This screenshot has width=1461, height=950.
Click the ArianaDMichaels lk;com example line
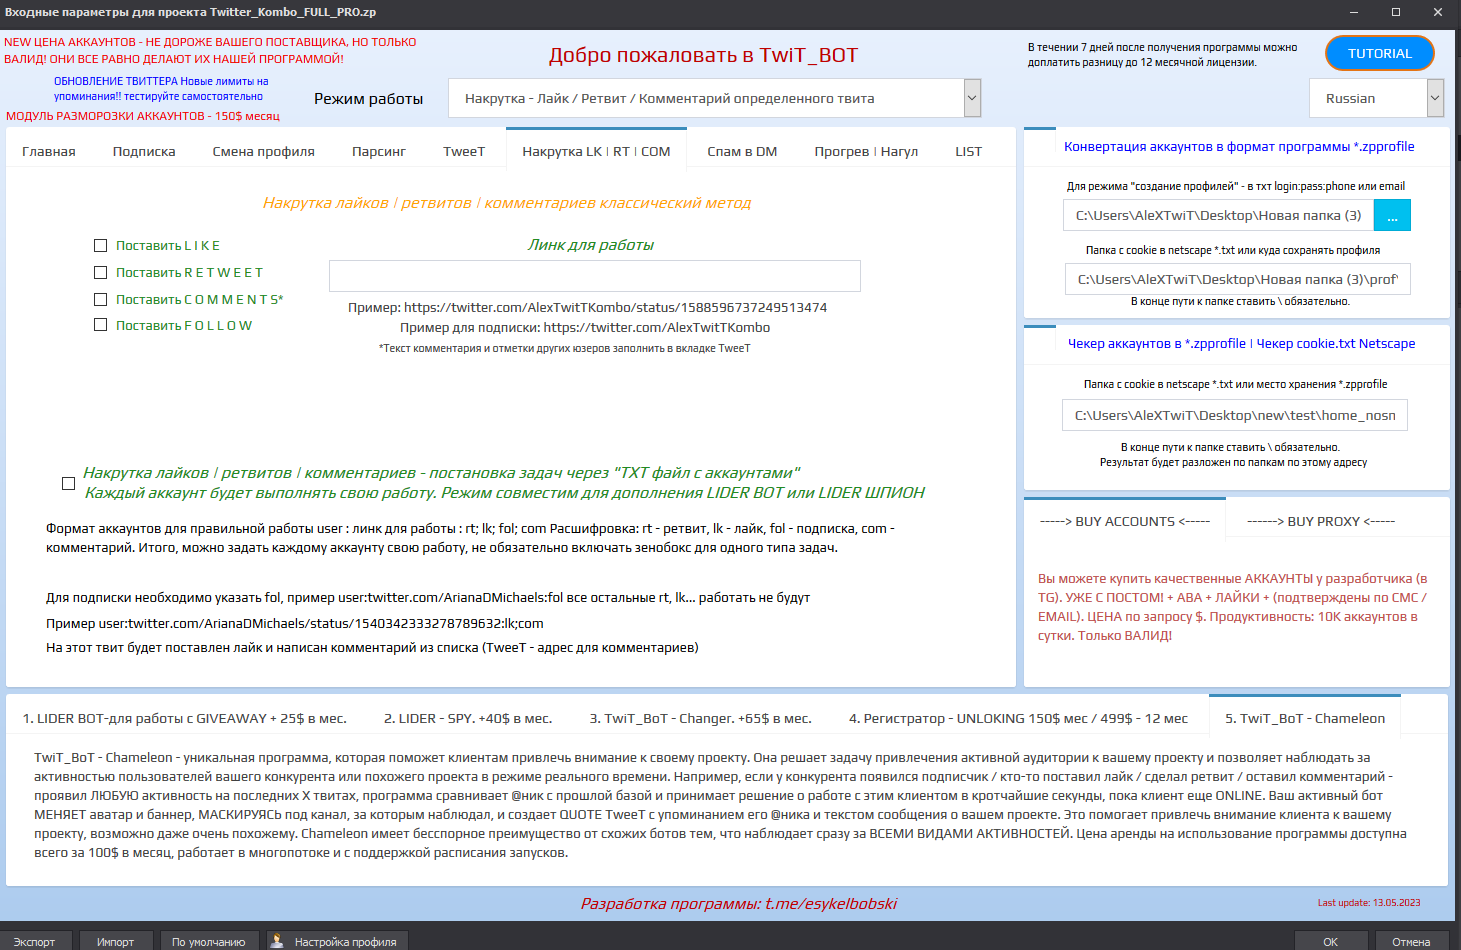[x=295, y=623]
